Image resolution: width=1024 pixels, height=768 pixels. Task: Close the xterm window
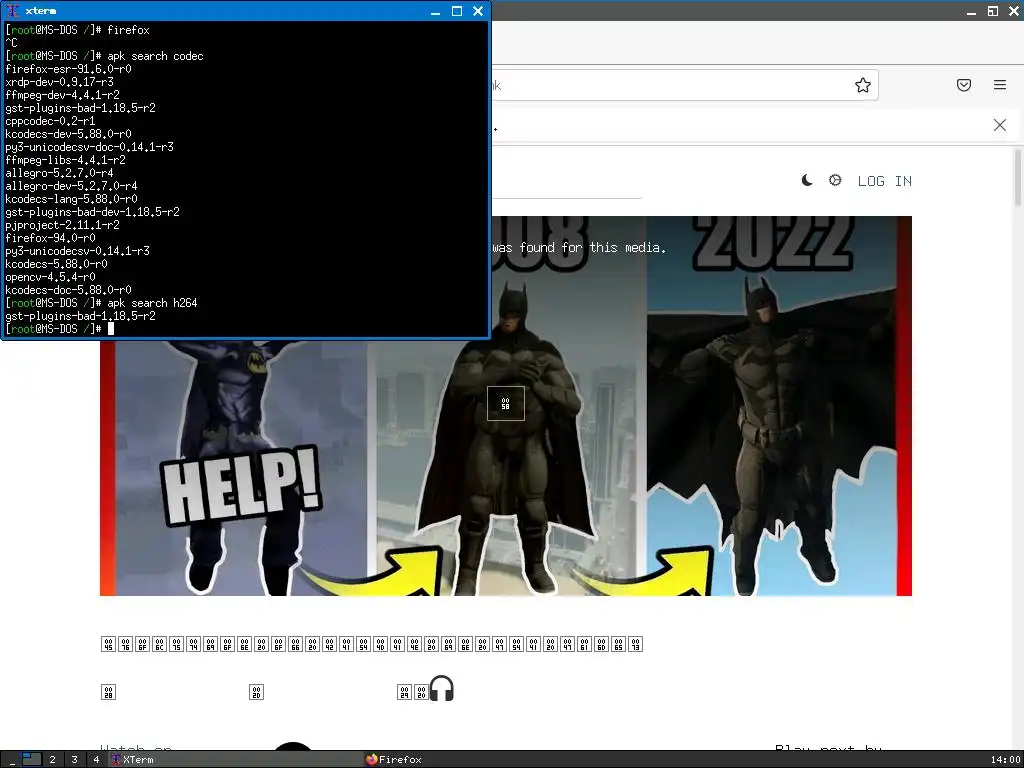pos(478,11)
